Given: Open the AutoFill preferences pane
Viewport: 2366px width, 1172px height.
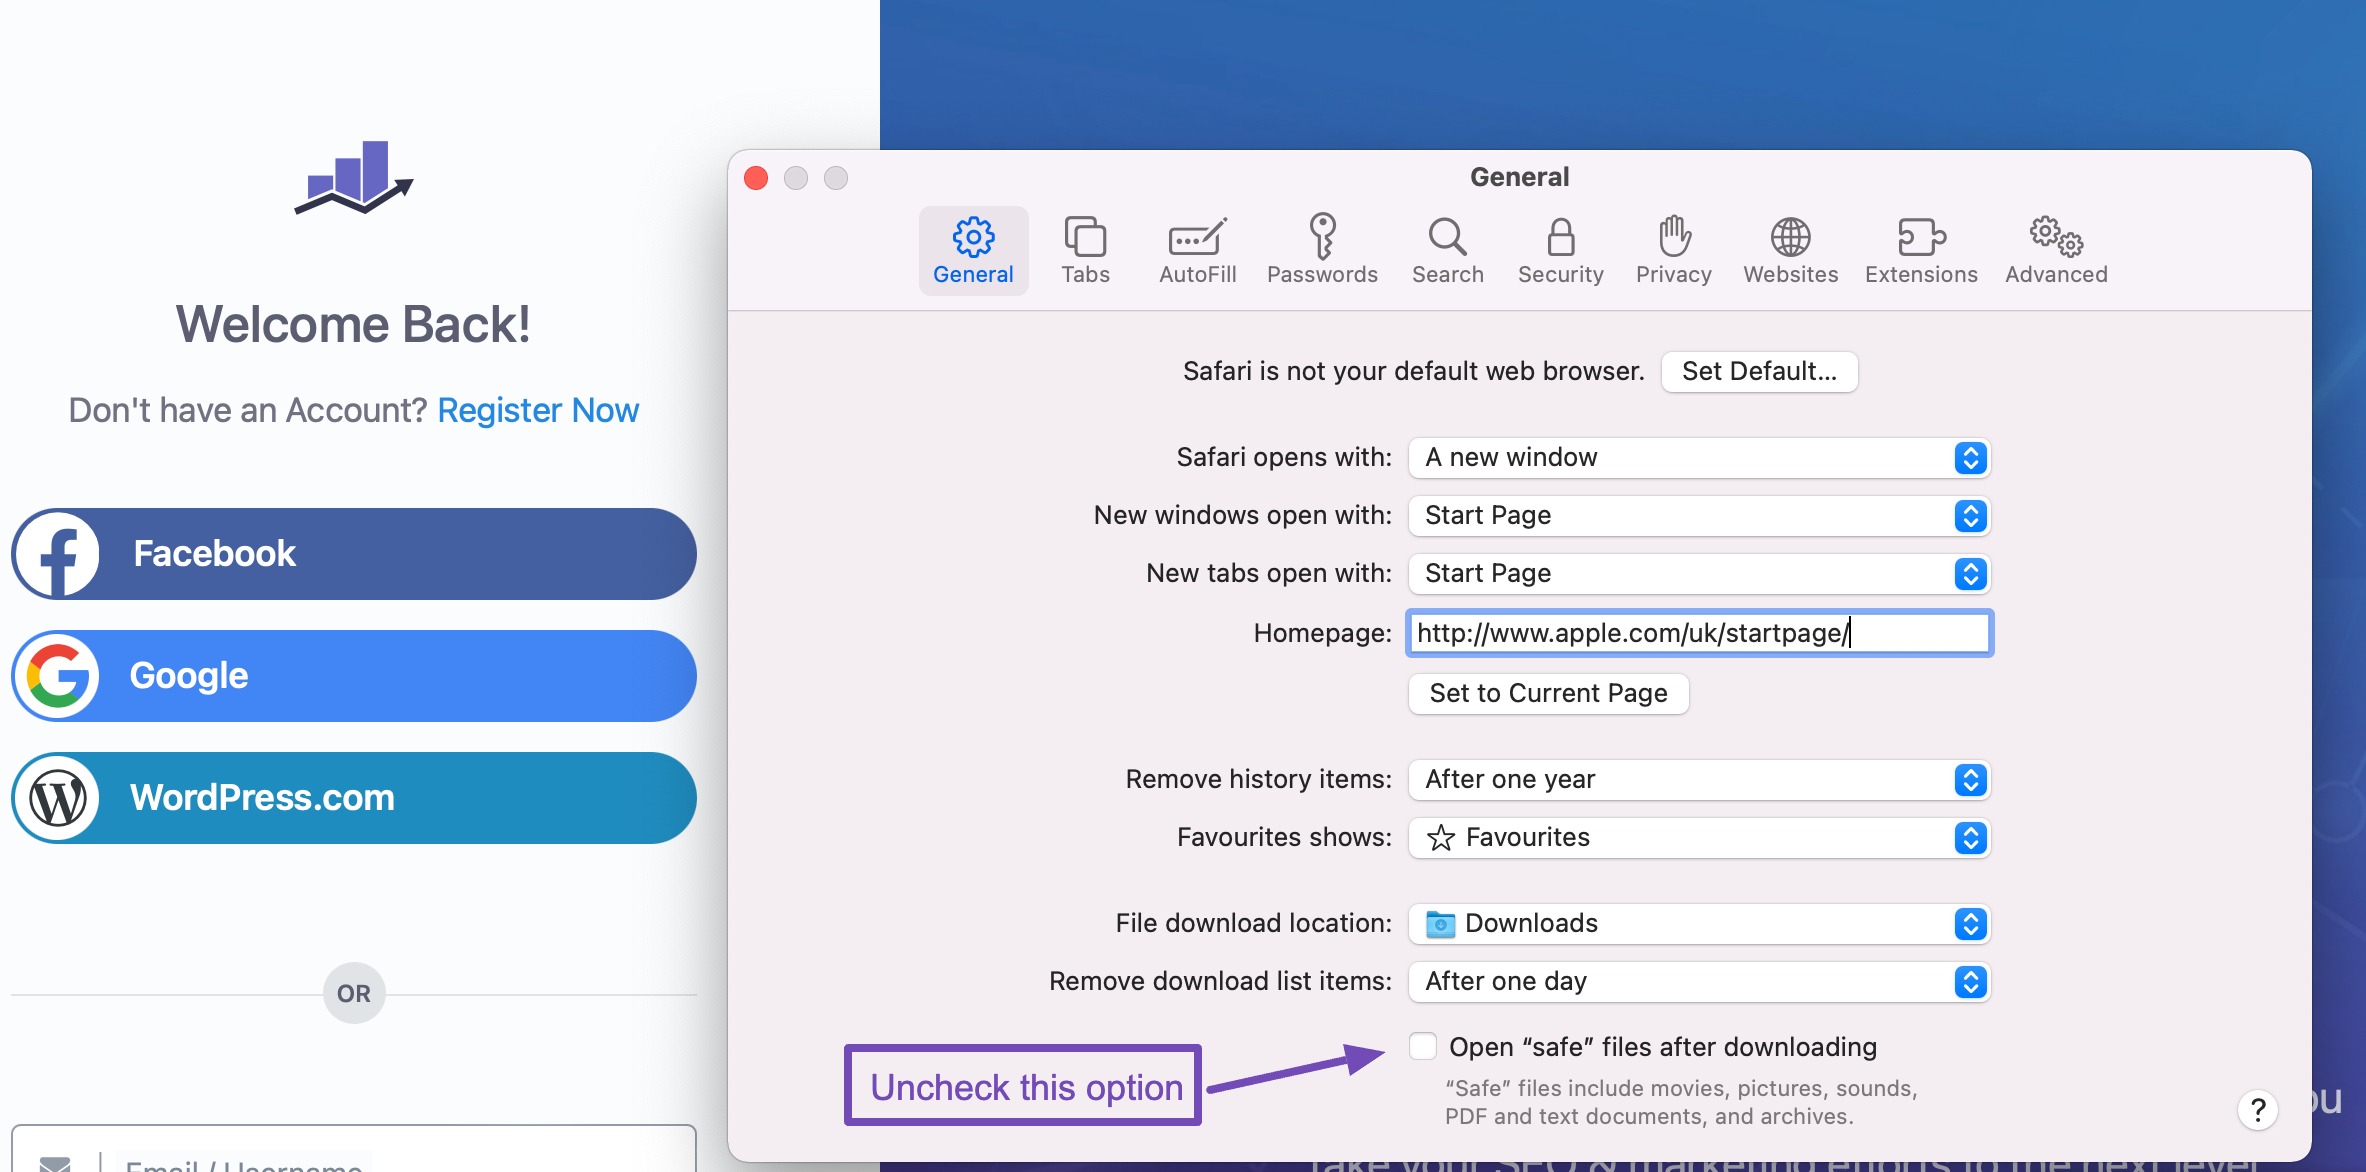Looking at the screenshot, I should pyautogui.click(x=1197, y=251).
